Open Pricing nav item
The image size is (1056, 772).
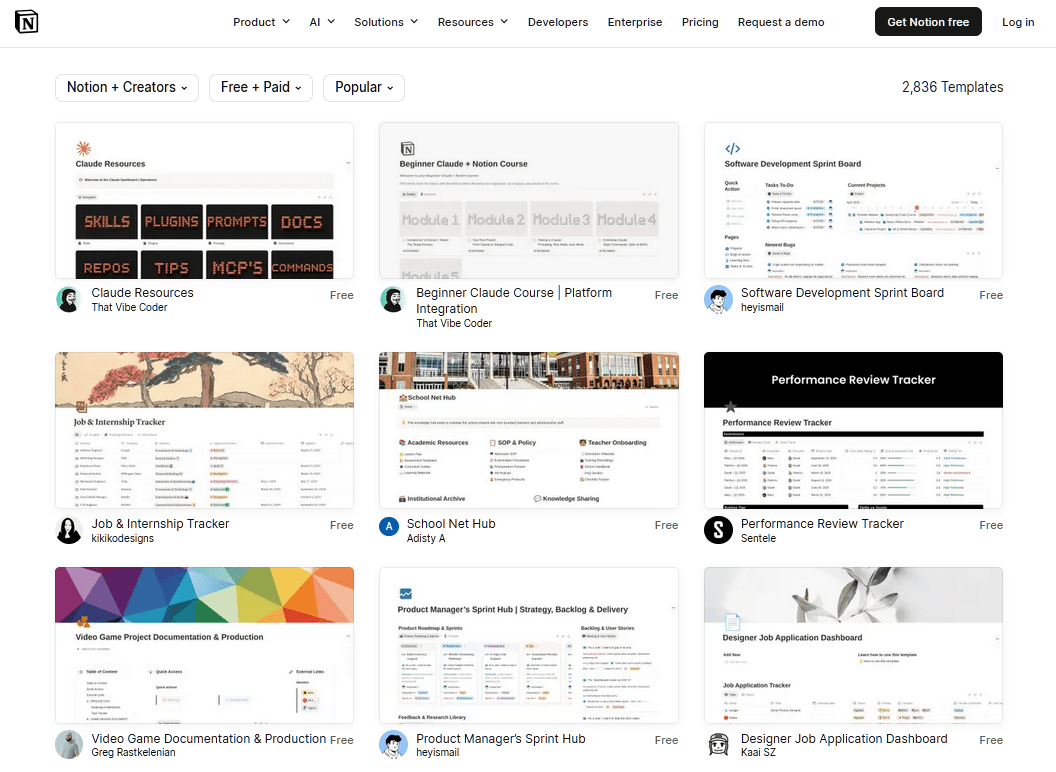(x=700, y=22)
